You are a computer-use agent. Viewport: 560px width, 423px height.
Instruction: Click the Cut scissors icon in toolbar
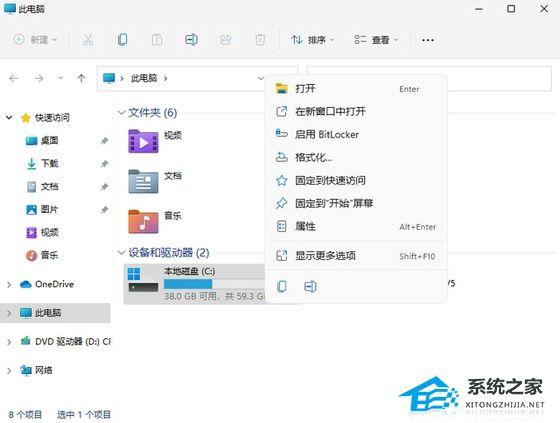pyautogui.click(x=88, y=40)
